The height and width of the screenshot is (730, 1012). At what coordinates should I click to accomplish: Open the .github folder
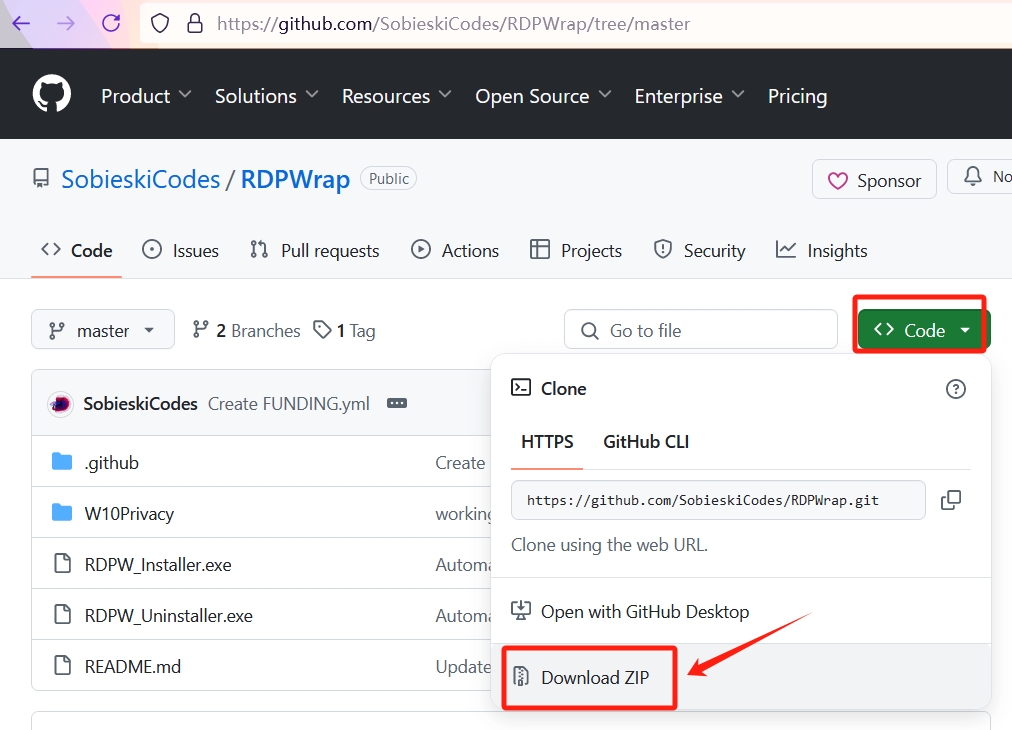point(111,463)
